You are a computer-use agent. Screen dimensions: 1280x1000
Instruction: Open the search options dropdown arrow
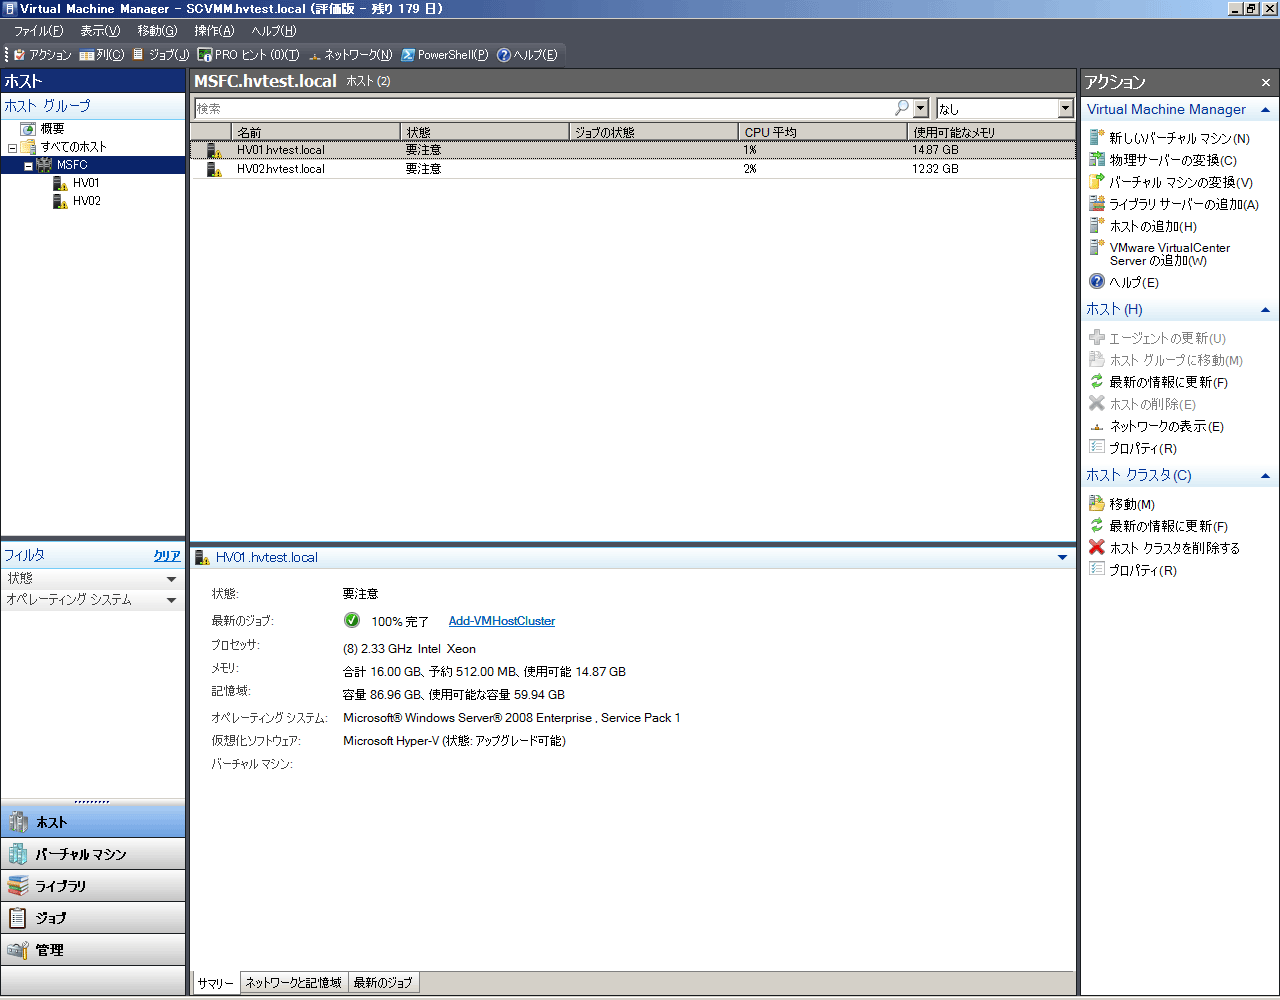(x=921, y=108)
